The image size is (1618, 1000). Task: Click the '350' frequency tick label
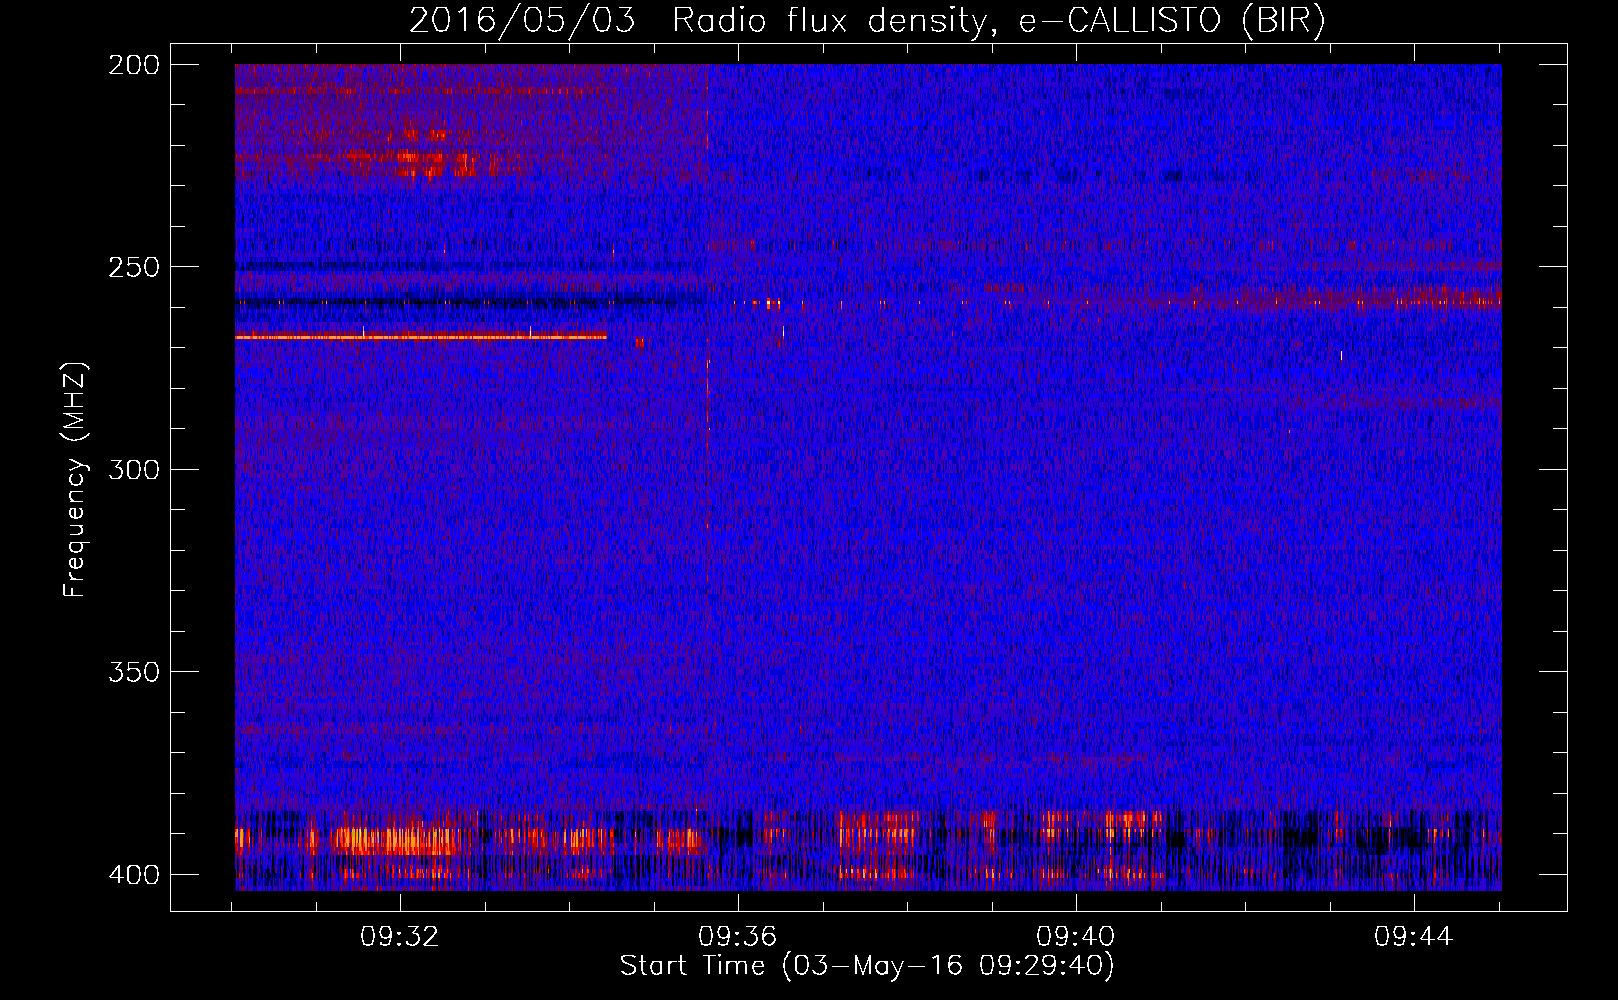[134, 672]
